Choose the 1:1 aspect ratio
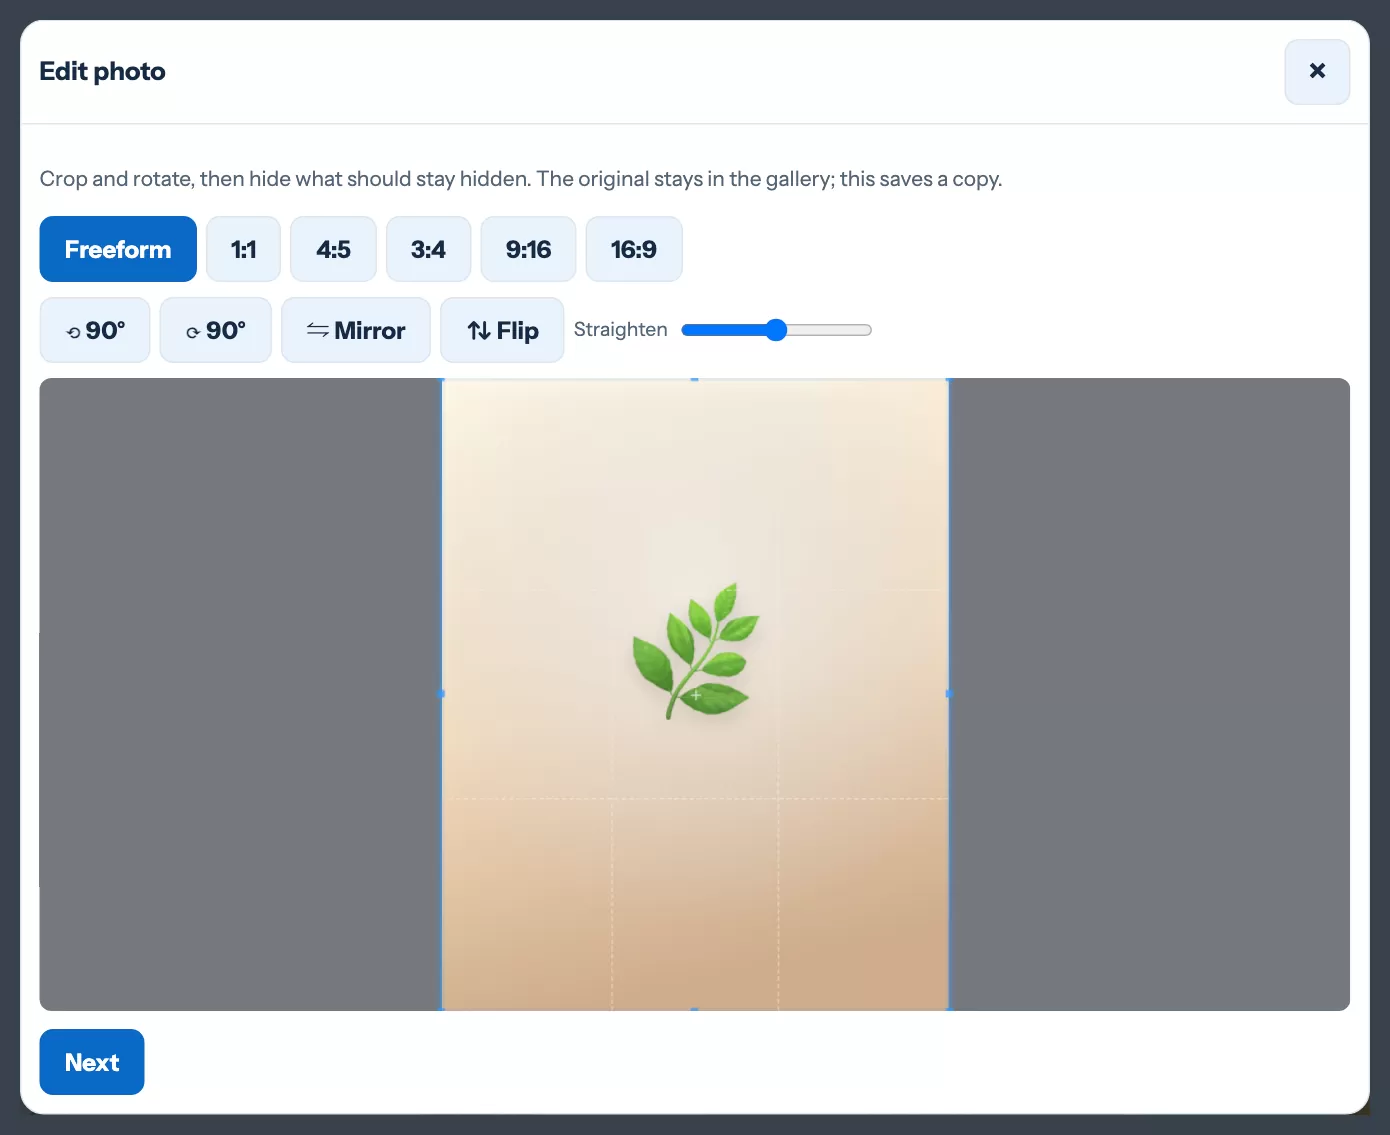 click(x=244, y=249)
